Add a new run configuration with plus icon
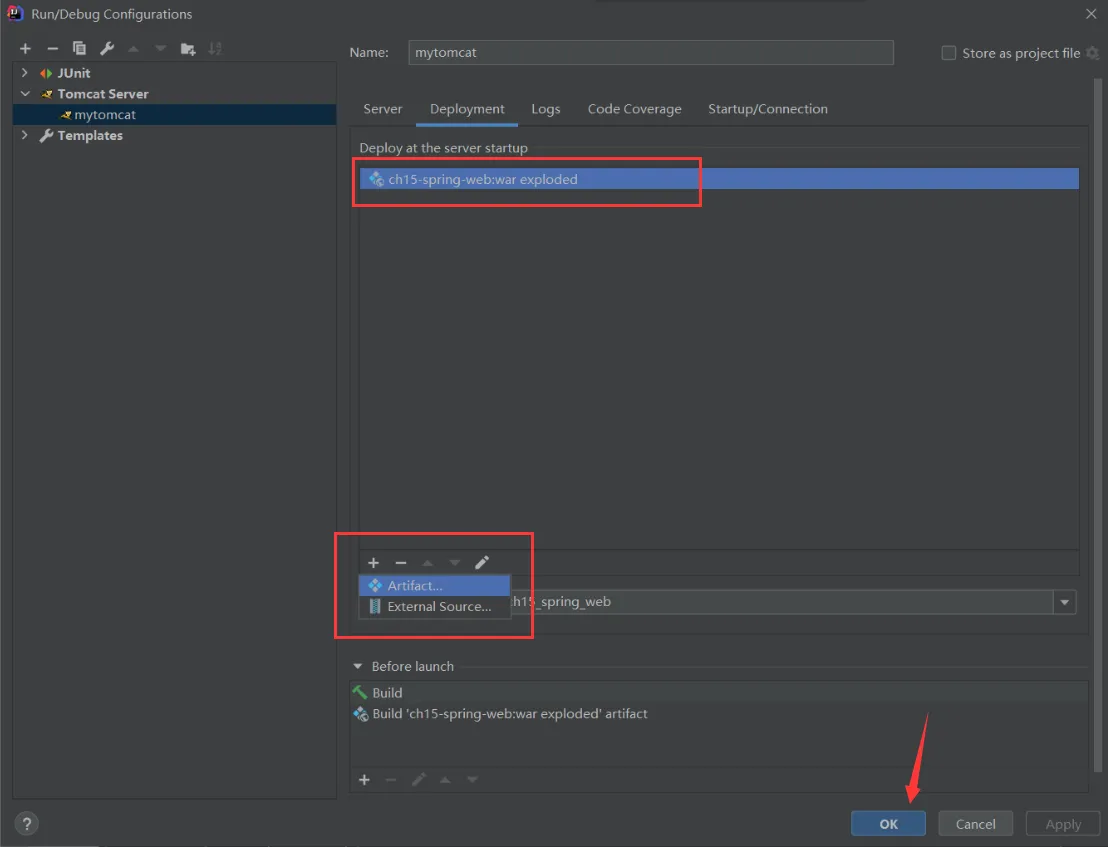This screenshot has height=847, width=1108. (x=25, y=49)
